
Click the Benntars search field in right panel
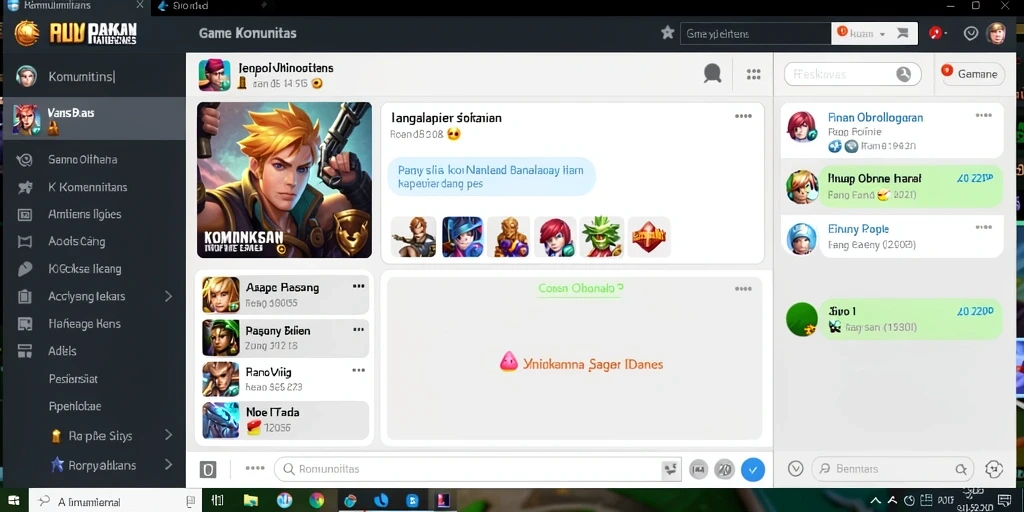click(x=892, y=469)
